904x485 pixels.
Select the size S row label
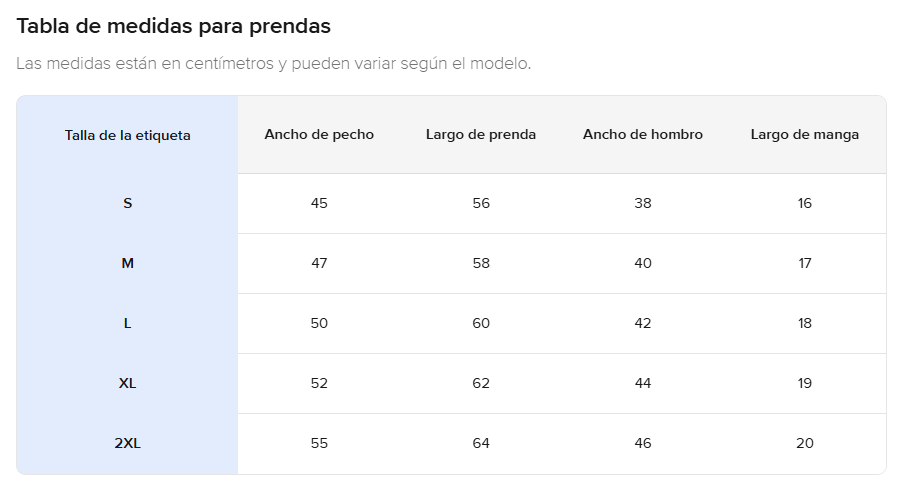pyautogui.click(x=127, y=203)
